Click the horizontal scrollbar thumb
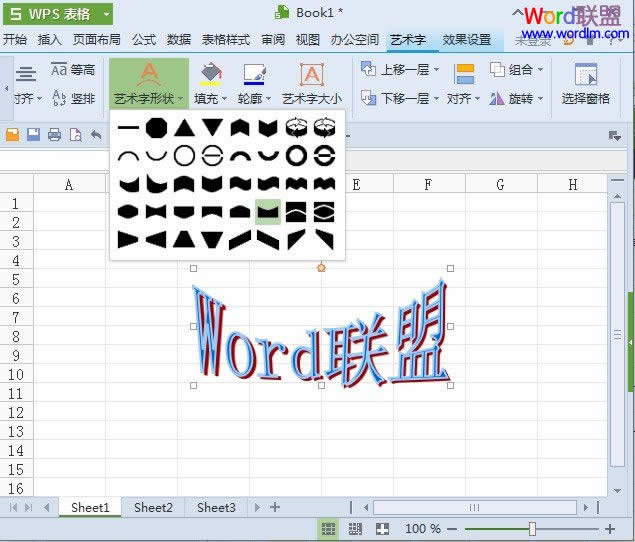Viewport: 635px width, 542px height. 475,507
